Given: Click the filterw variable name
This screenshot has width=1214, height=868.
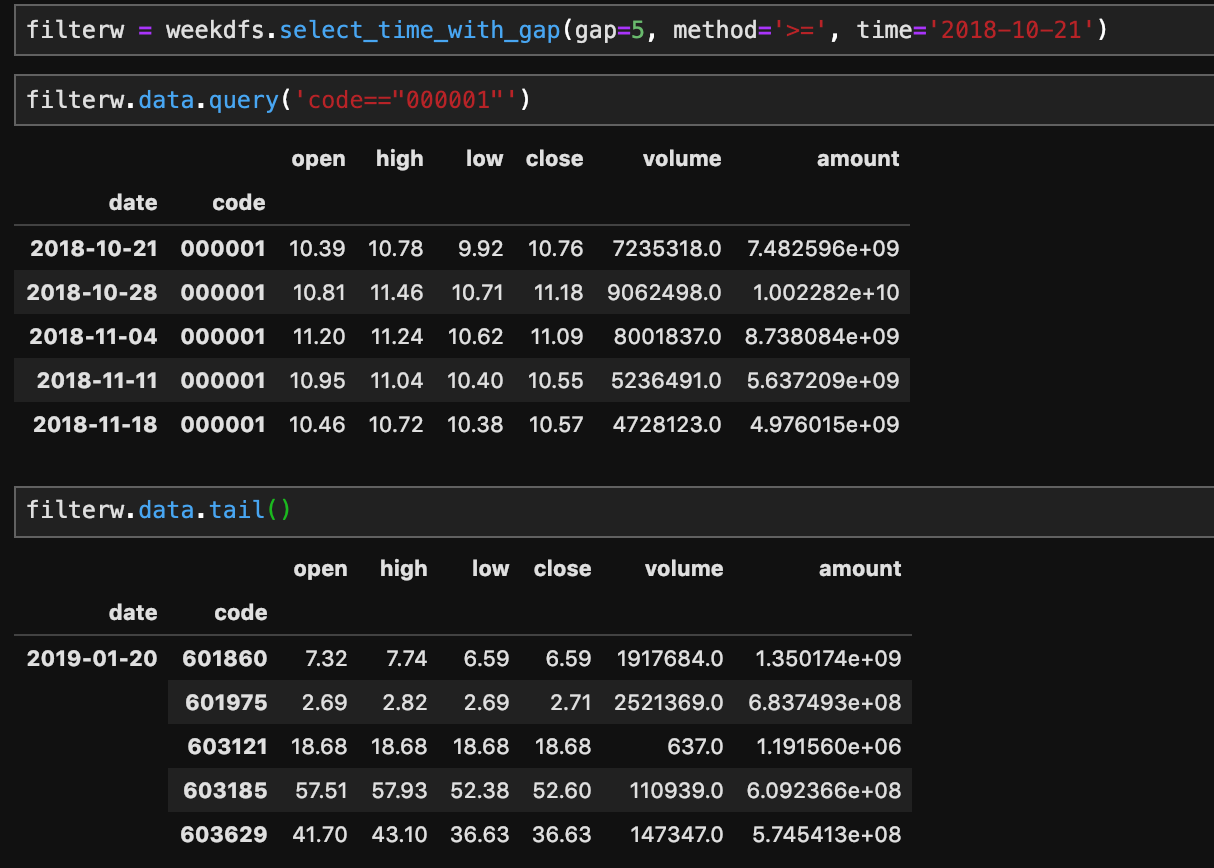Looking at the screenshot, I should pyautogui.click(x=75, y=29).
